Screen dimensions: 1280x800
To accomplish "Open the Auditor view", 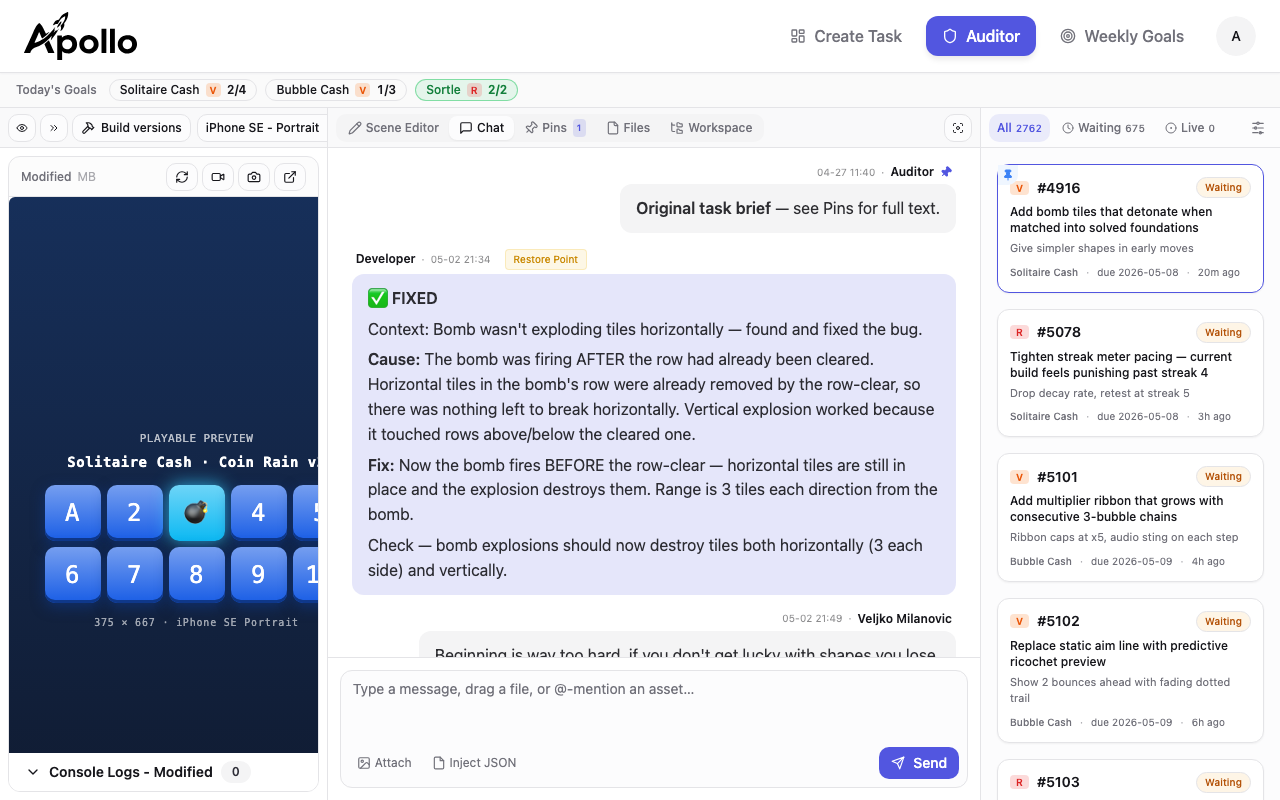I will tap(981, 36).
